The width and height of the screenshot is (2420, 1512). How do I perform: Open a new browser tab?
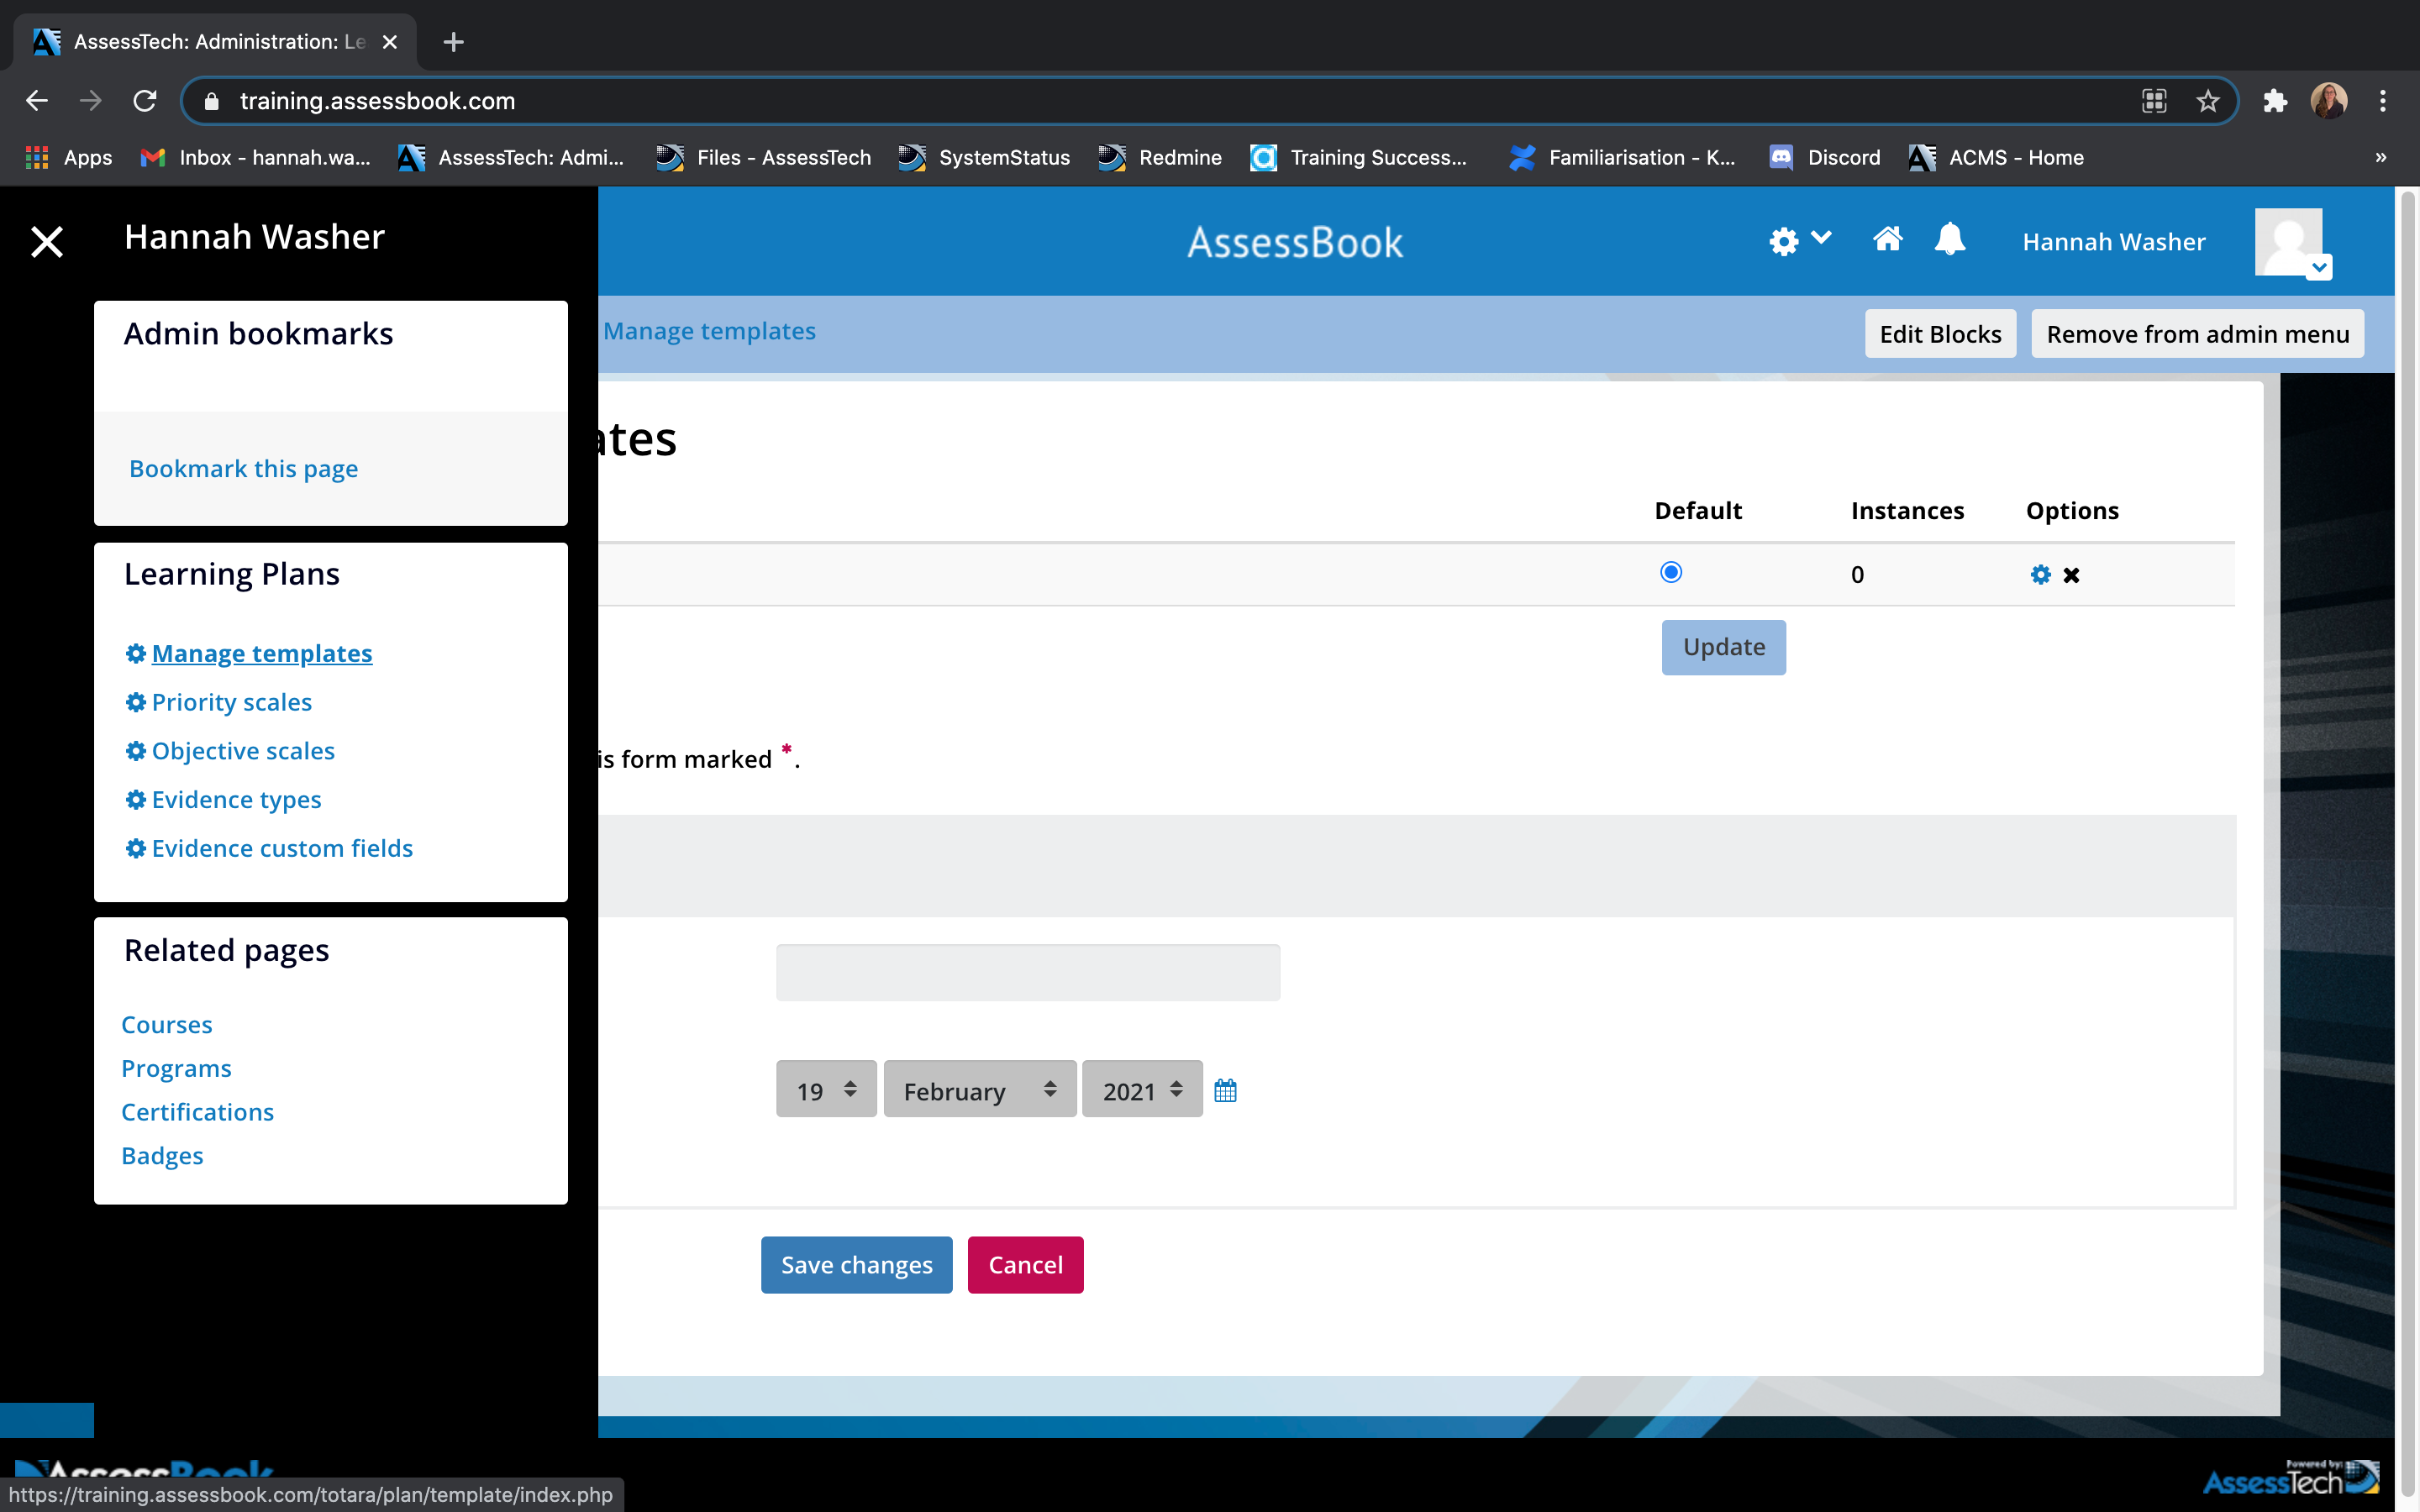[453, 42]
